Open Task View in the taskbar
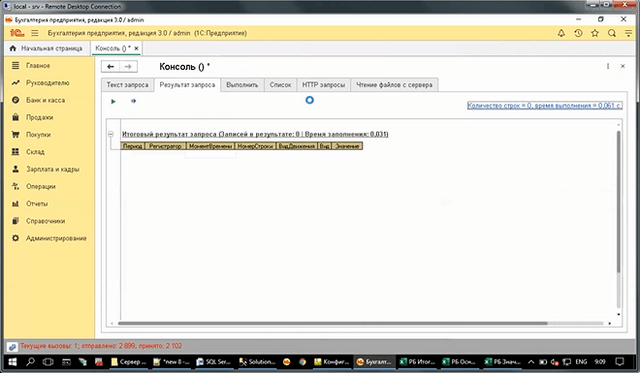The width and height of the screenshot is (640, 373). 48,362
